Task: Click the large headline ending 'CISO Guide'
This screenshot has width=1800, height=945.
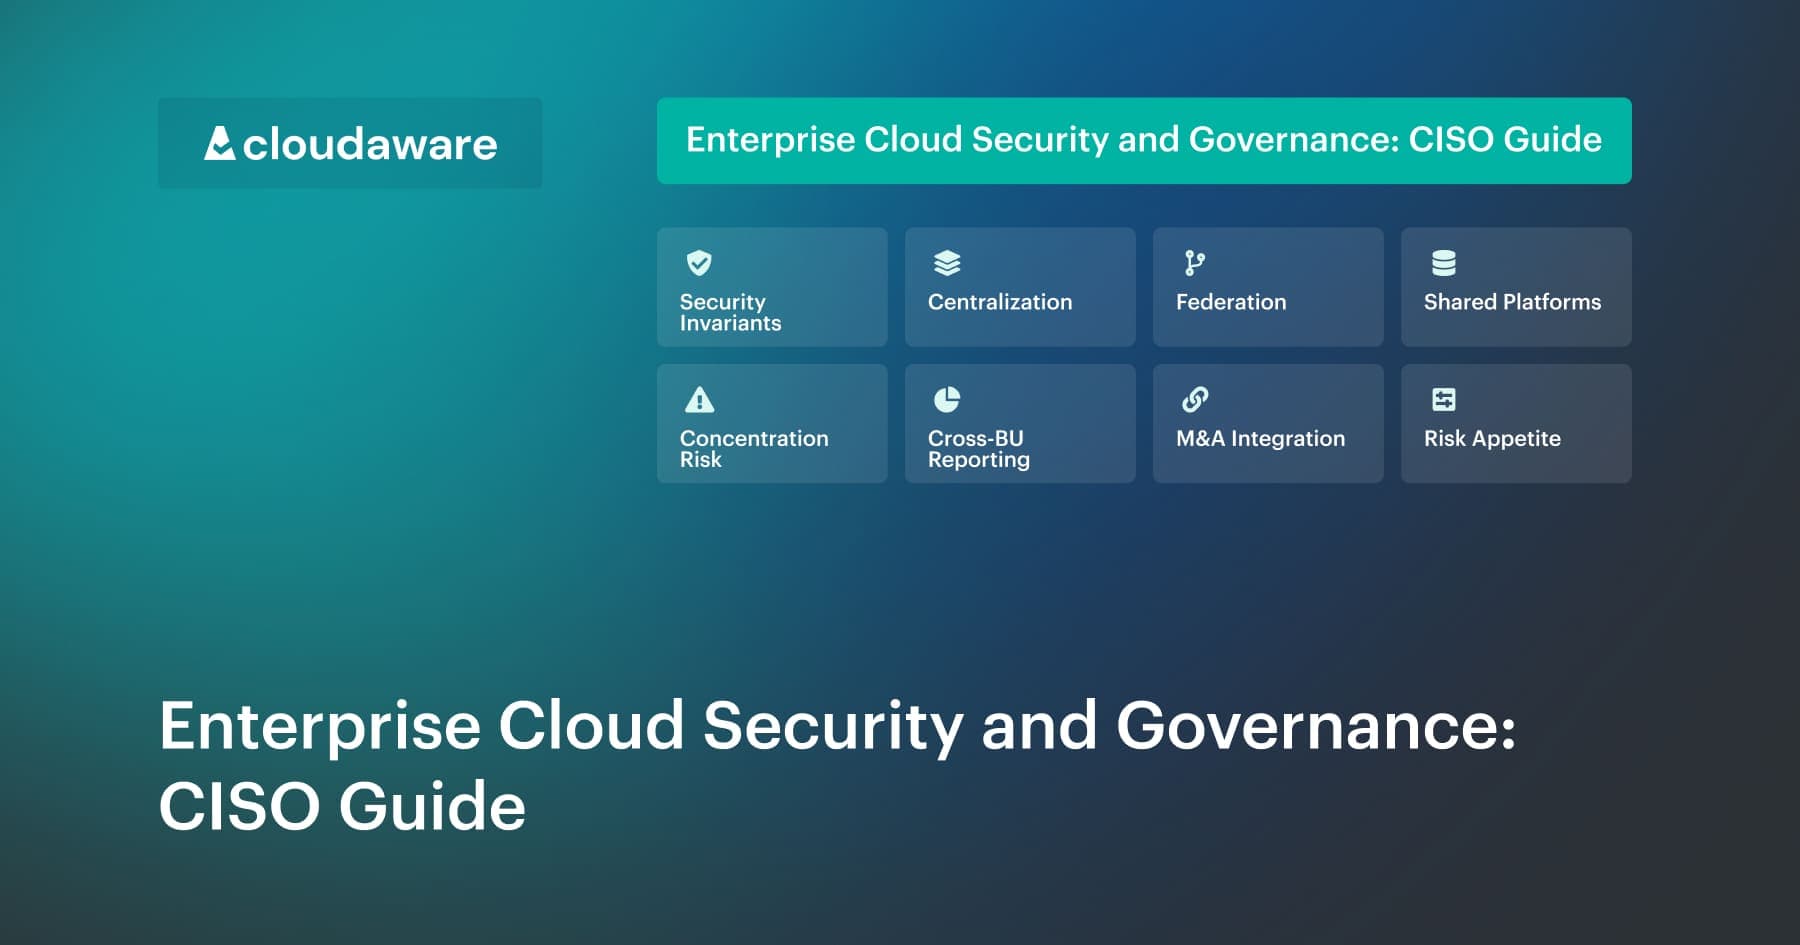Action: pos(838,765)
